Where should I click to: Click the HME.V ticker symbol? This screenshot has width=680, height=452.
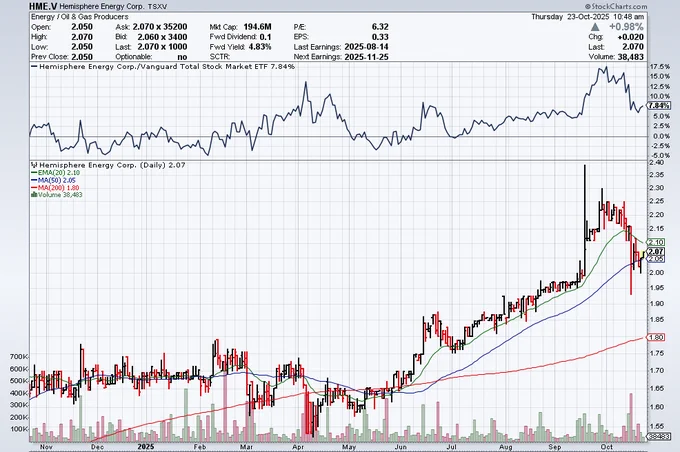coord(43,6)
